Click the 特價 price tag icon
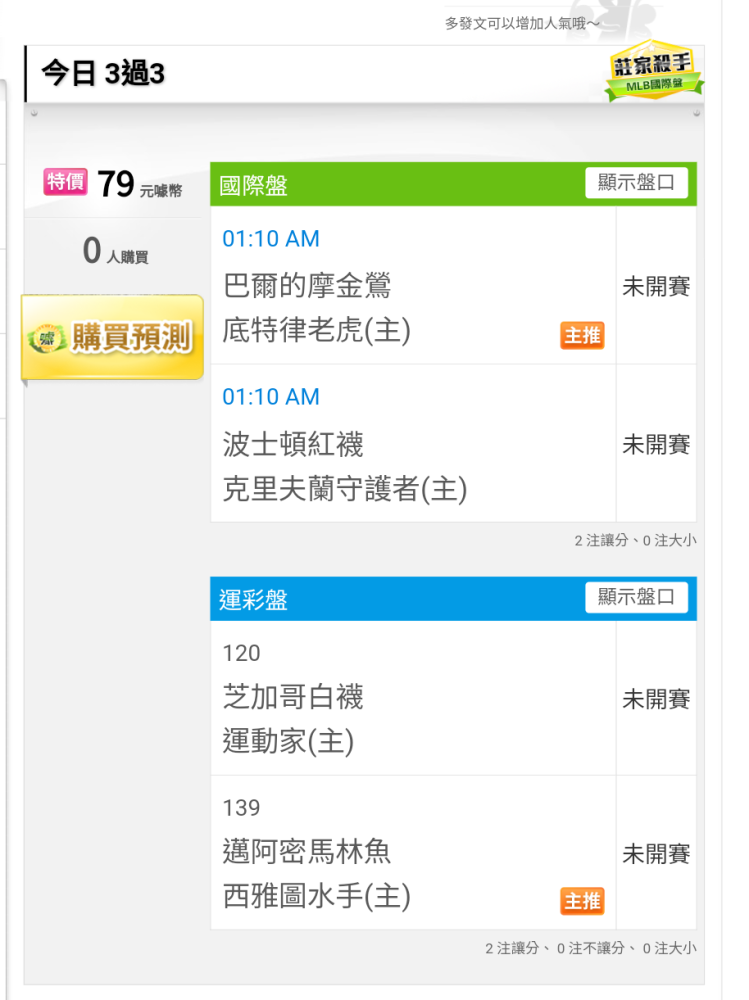749x1000 pixels. point(65,182)
